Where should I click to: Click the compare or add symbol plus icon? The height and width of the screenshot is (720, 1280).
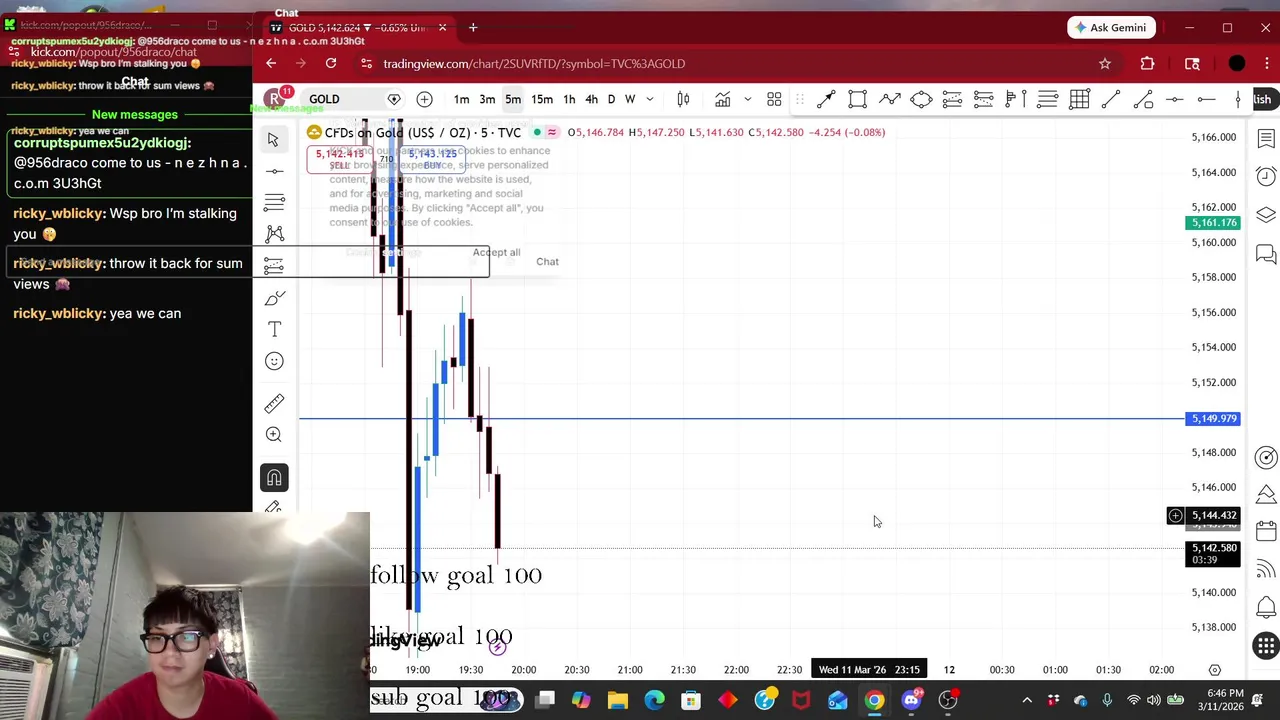pyautogui.click(x=424, y=99)
